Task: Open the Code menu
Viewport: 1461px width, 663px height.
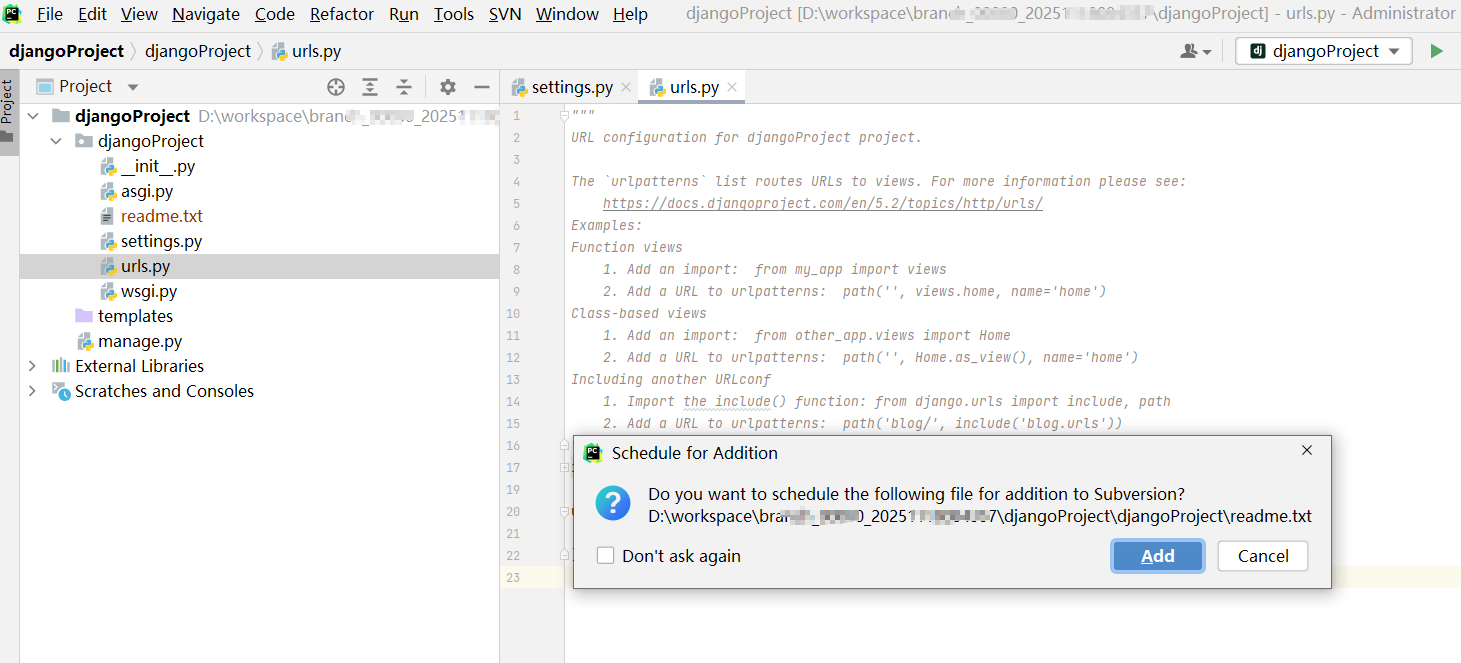Action: [x=275, y=14]
